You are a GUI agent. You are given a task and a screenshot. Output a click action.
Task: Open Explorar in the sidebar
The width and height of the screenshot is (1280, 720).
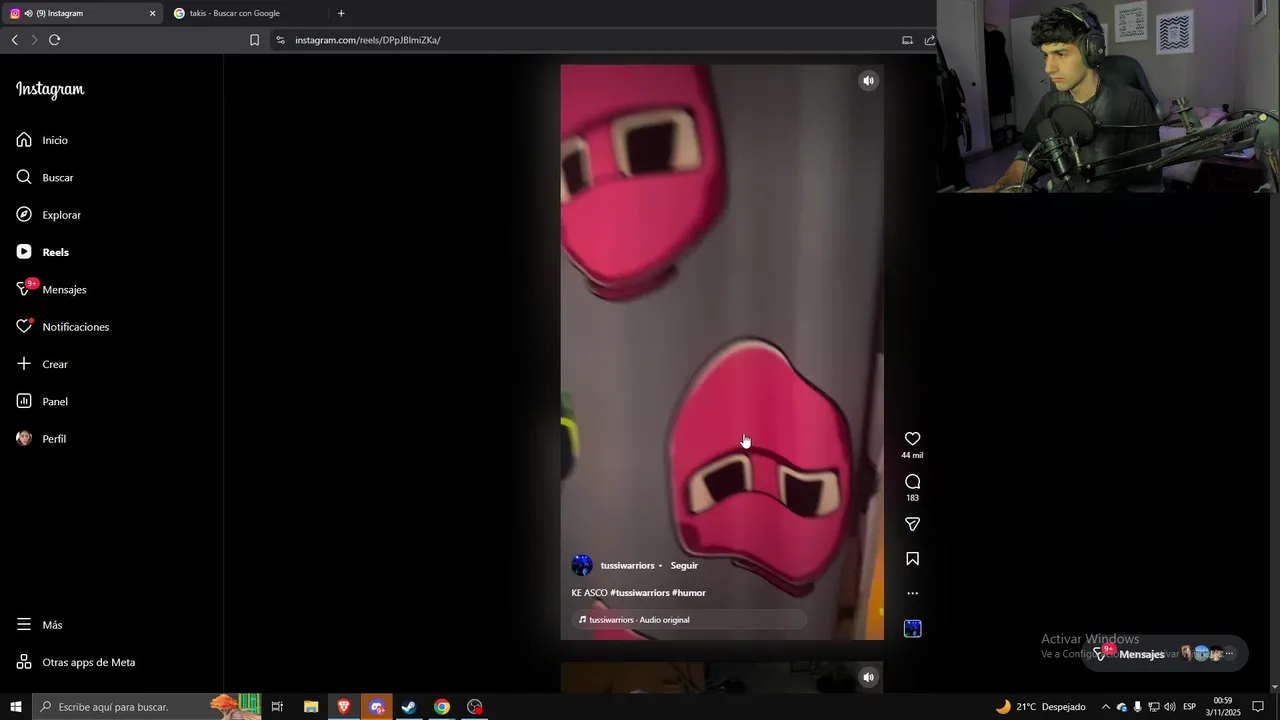[48, 214]
